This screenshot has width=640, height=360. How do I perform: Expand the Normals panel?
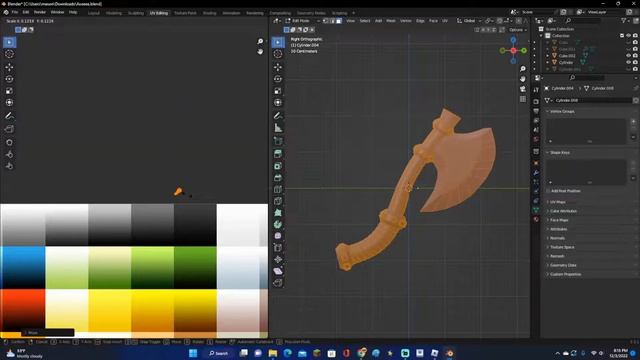(x=557, y=238)
